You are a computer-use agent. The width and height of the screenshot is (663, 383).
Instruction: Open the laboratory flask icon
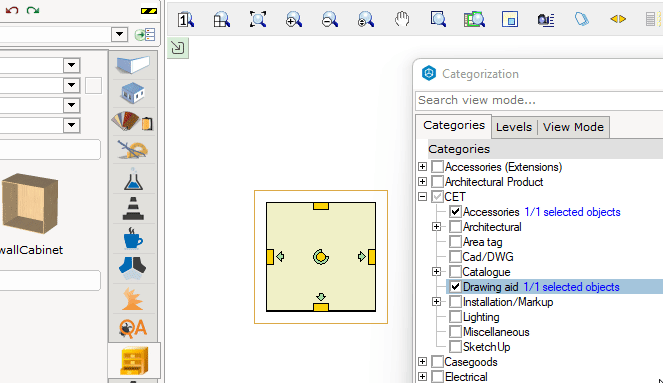click(x=133, y=179)
